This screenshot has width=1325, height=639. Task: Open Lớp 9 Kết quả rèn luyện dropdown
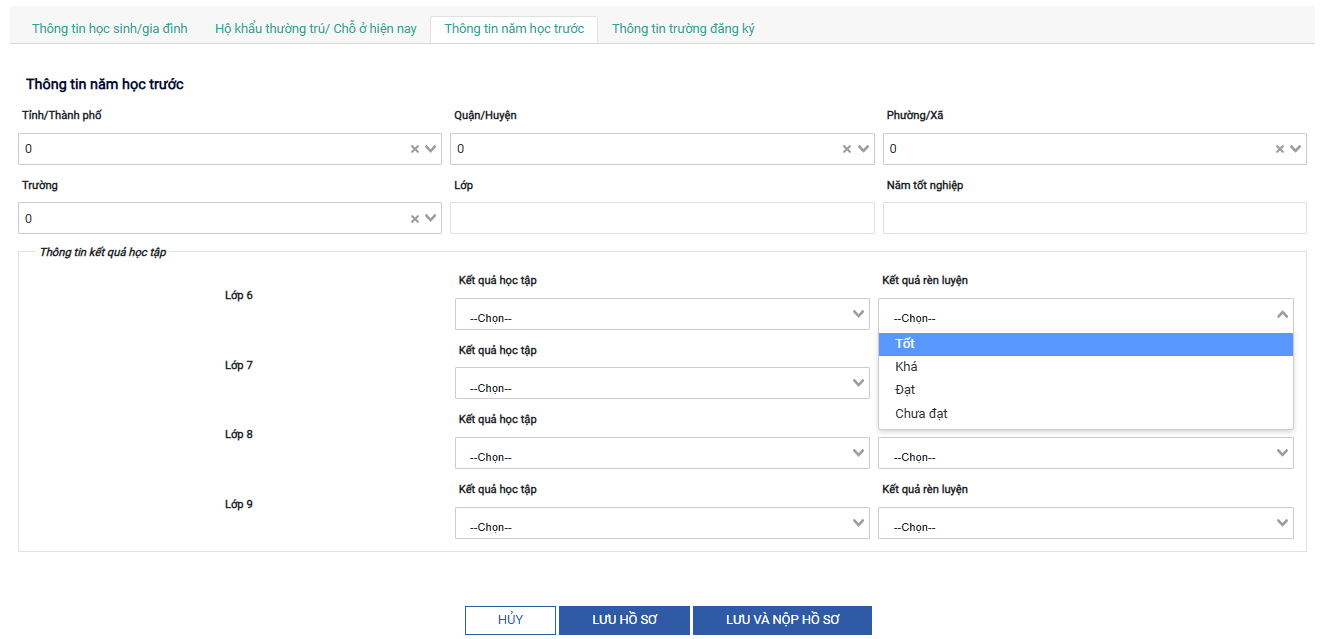point(1085,524)
